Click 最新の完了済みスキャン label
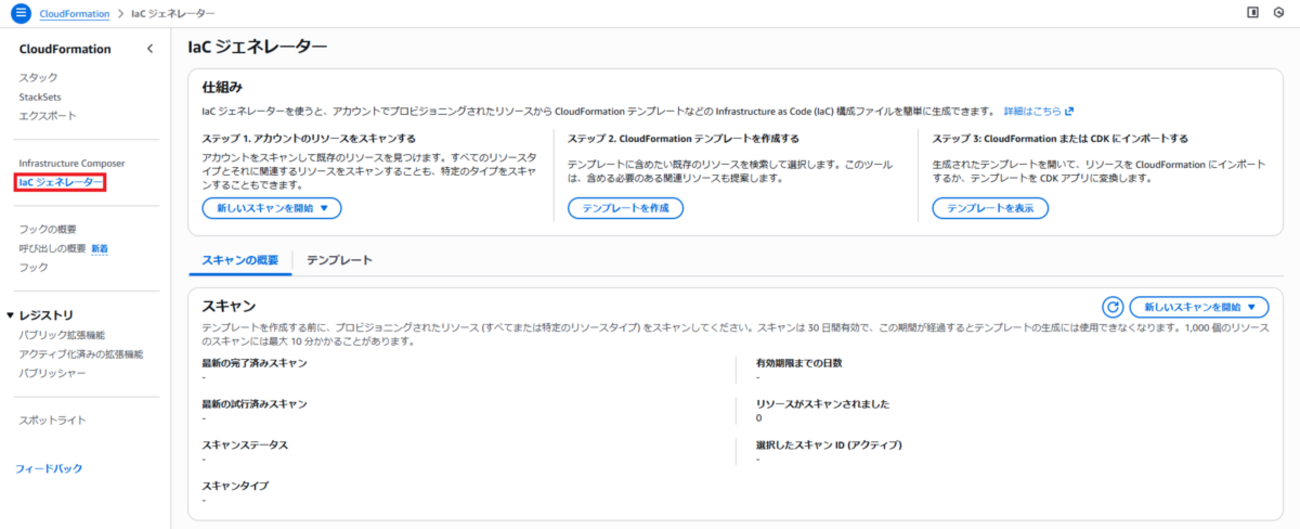The image size is (1300, 529). click(254, 363)
